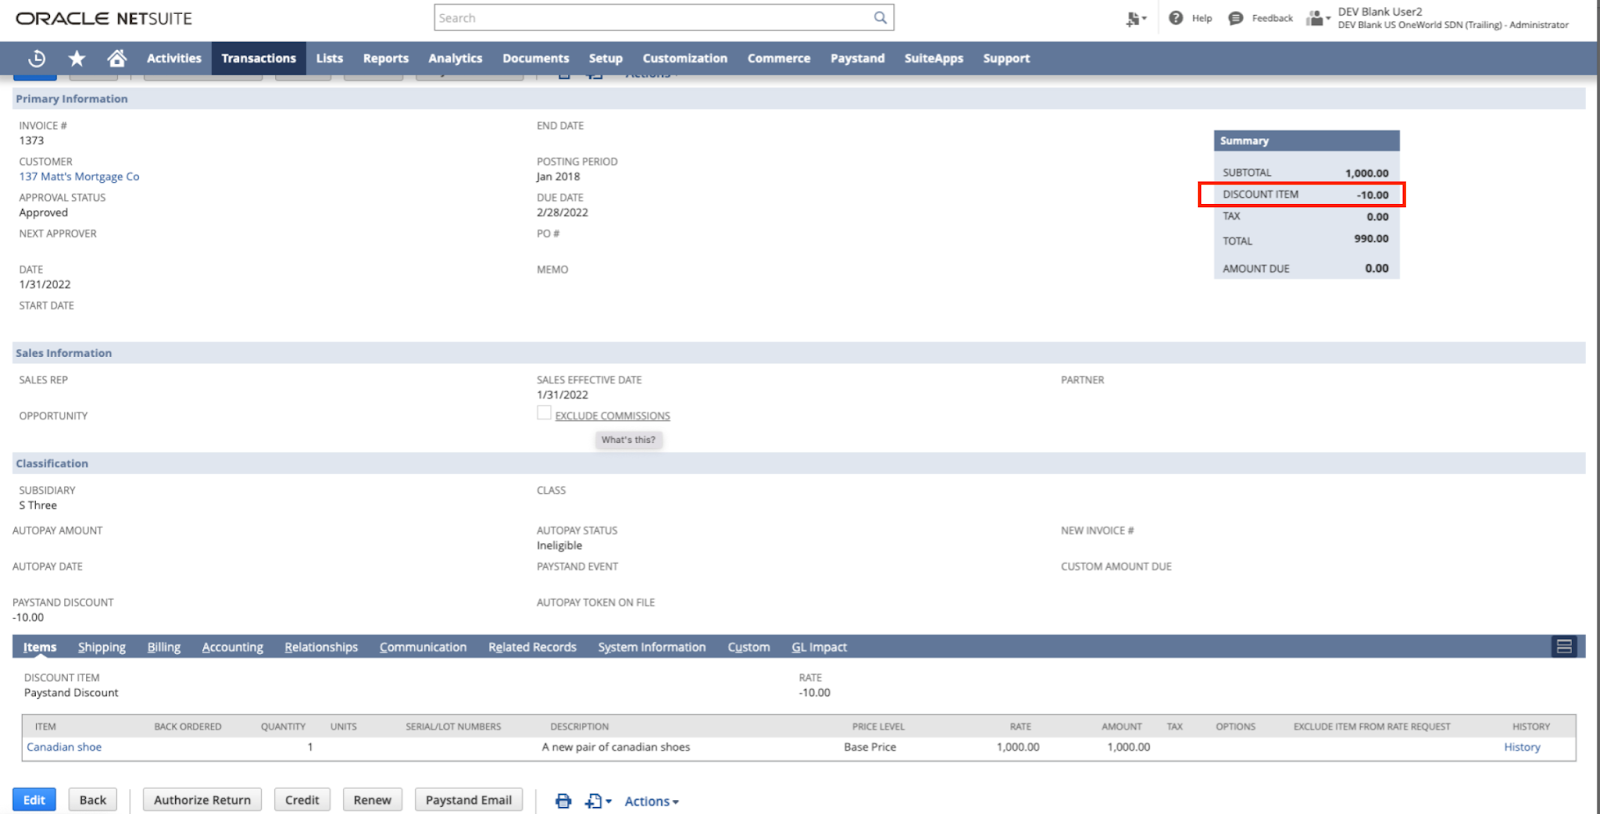This screenshot has width=1600, height=814.
Task: Click the Paystand Email button
Action: click(x=468, y=800)
